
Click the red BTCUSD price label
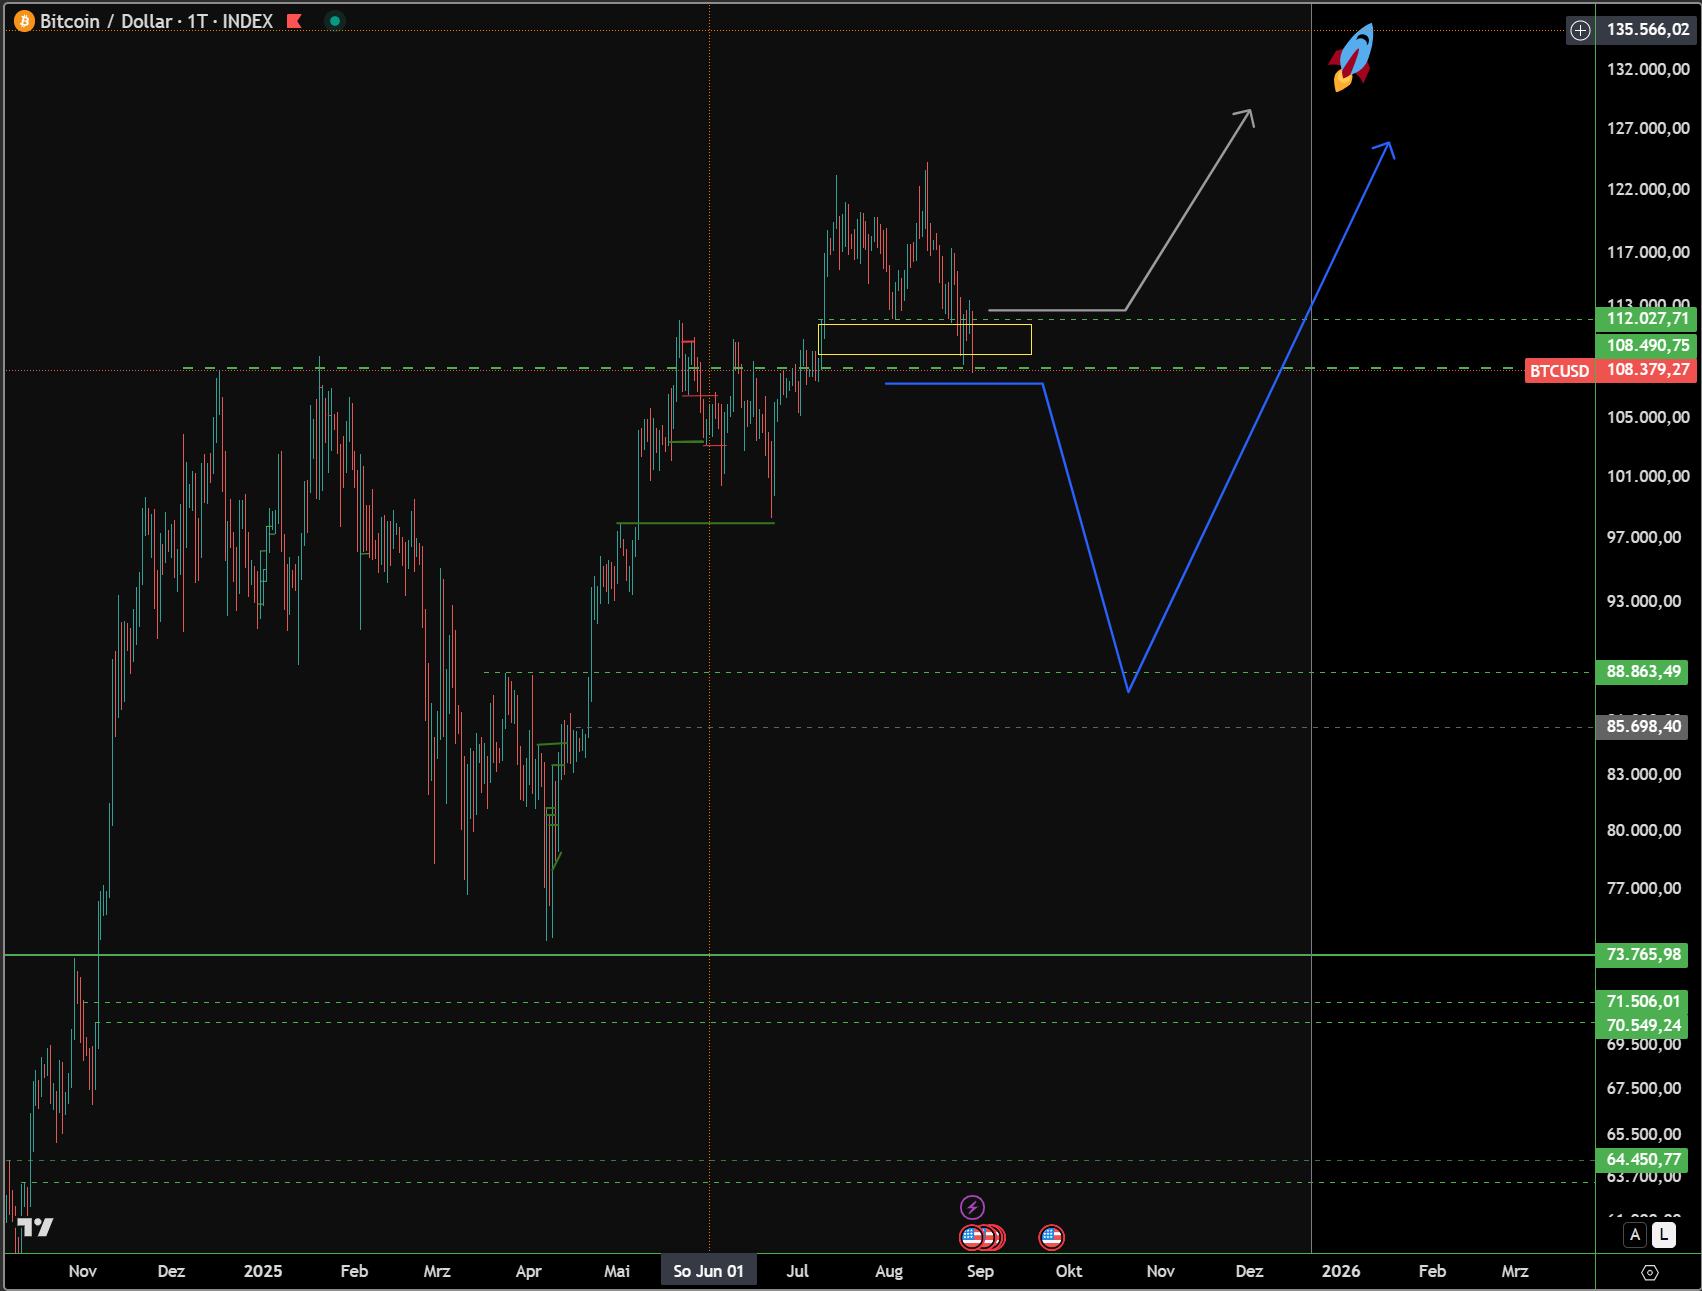[x=1559, y=371]
